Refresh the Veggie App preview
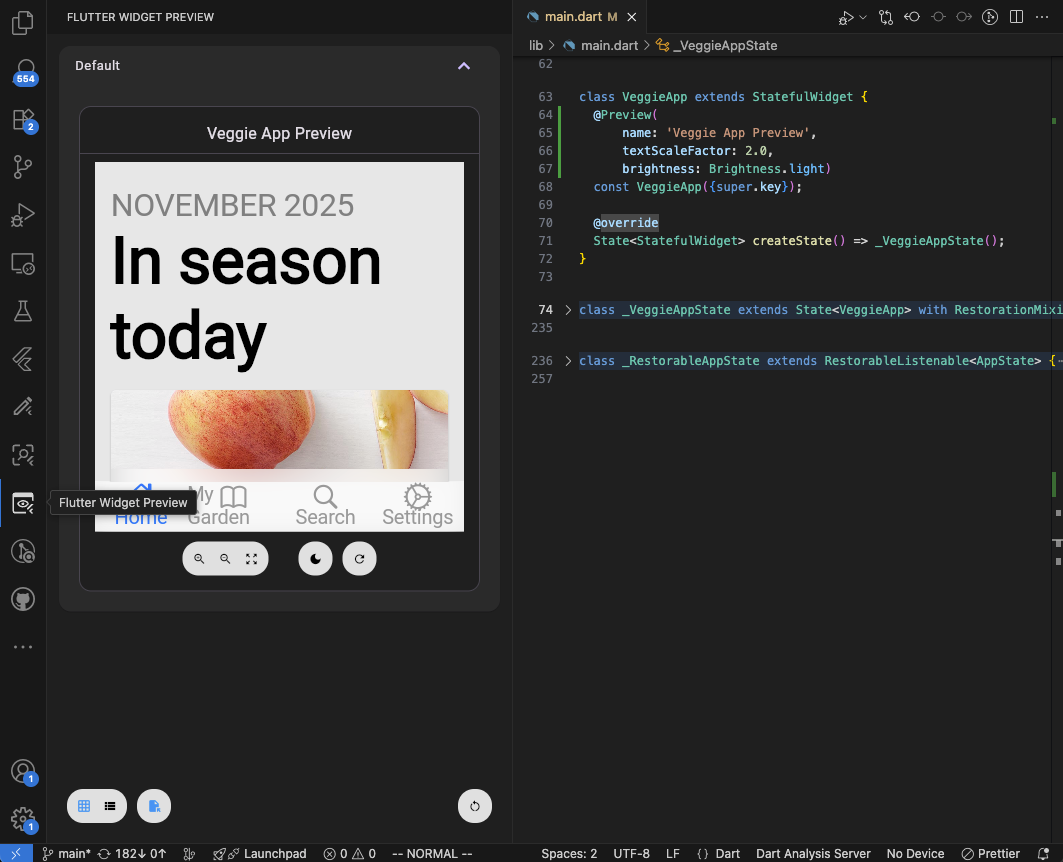This screenshot has width=1063, height=862. 359,558
